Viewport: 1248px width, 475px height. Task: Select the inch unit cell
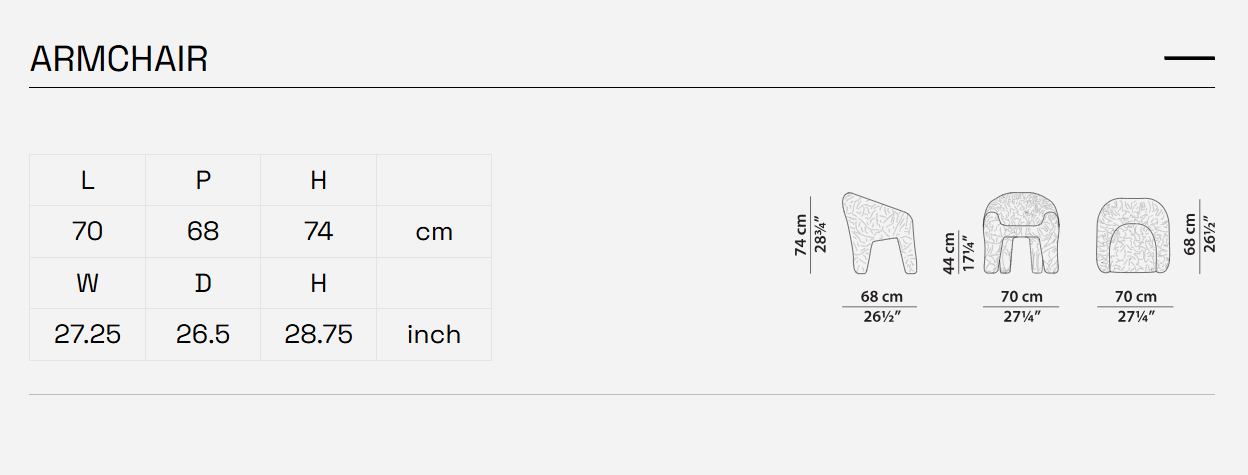pos(434,335)
